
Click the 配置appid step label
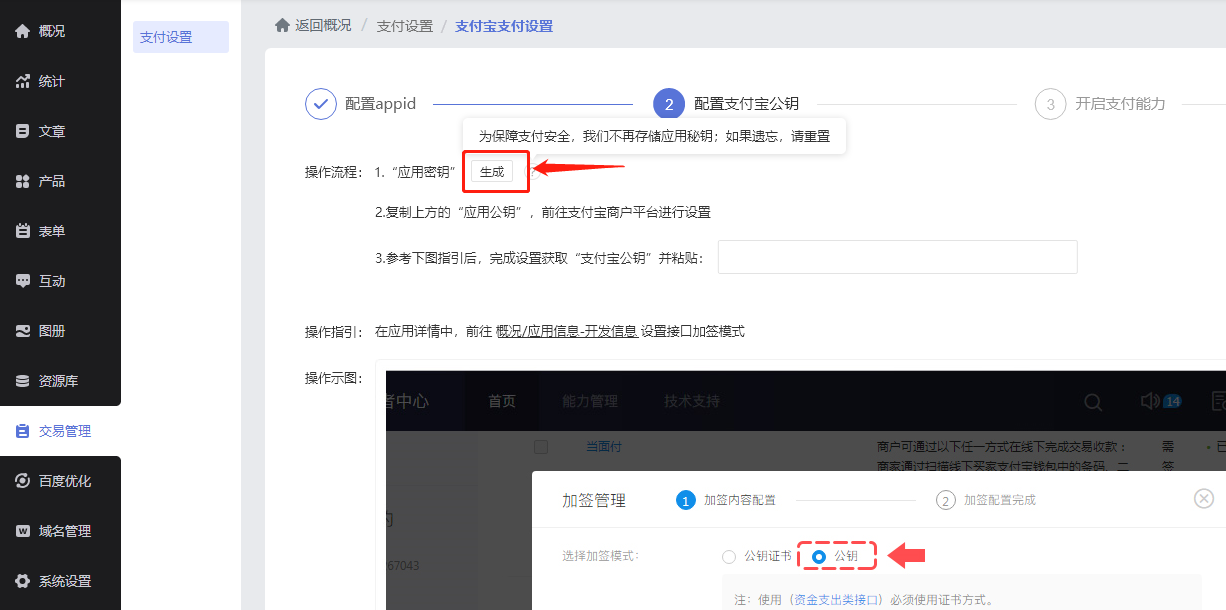click(380, 104)
